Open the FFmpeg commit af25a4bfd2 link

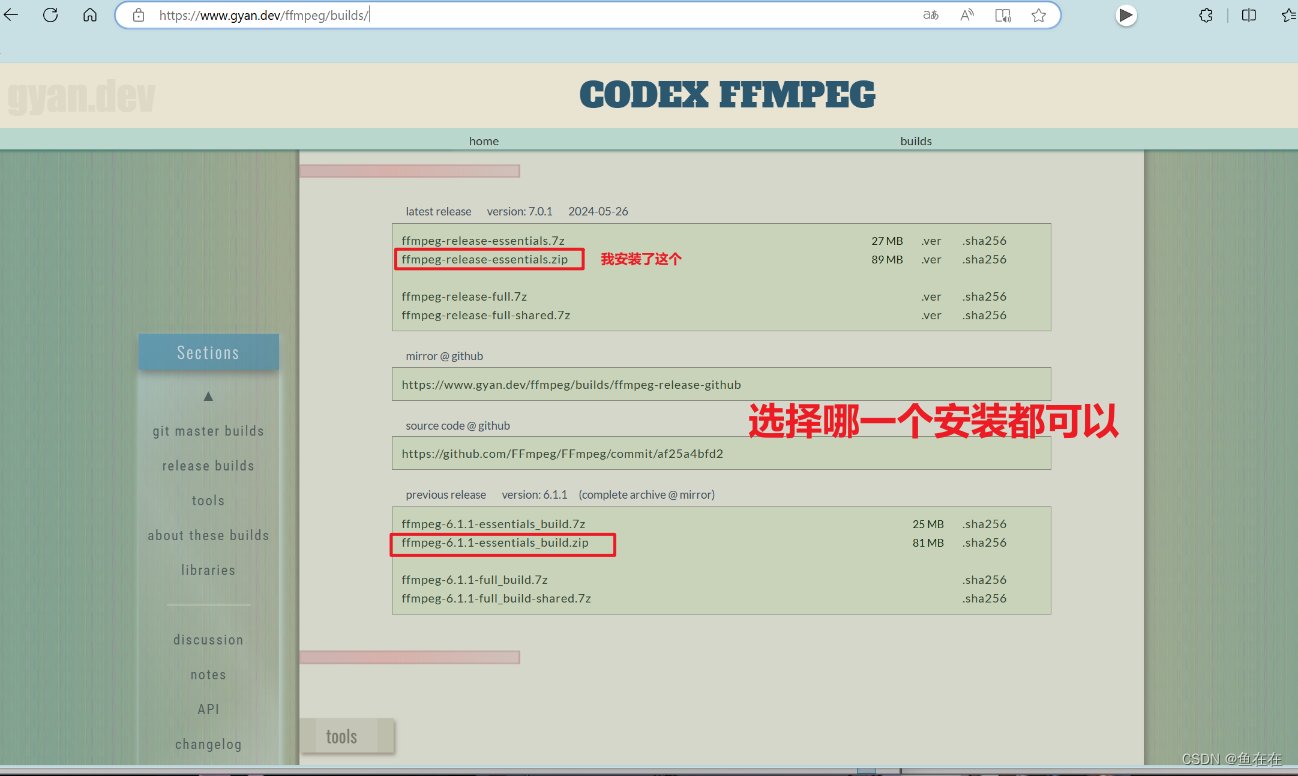pos(562,453)
